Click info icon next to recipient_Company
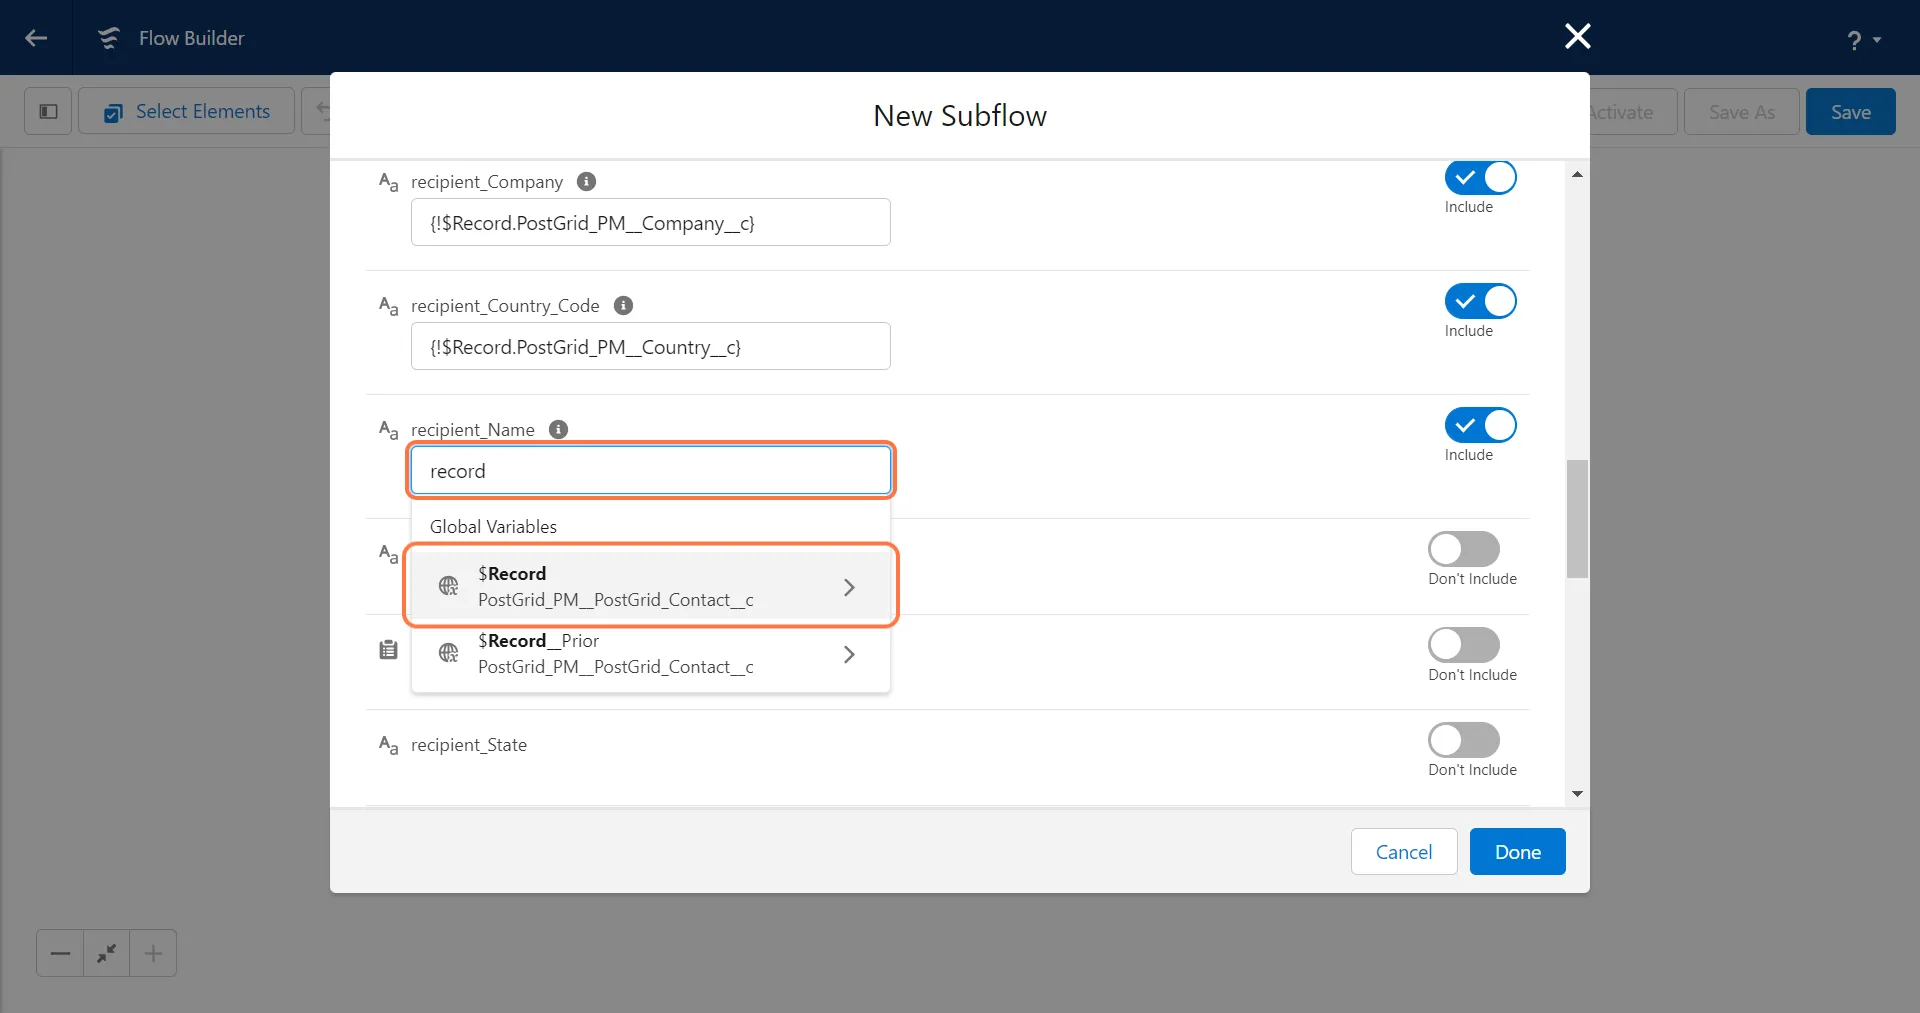1920x1013 pixels. tap(587, 182)
